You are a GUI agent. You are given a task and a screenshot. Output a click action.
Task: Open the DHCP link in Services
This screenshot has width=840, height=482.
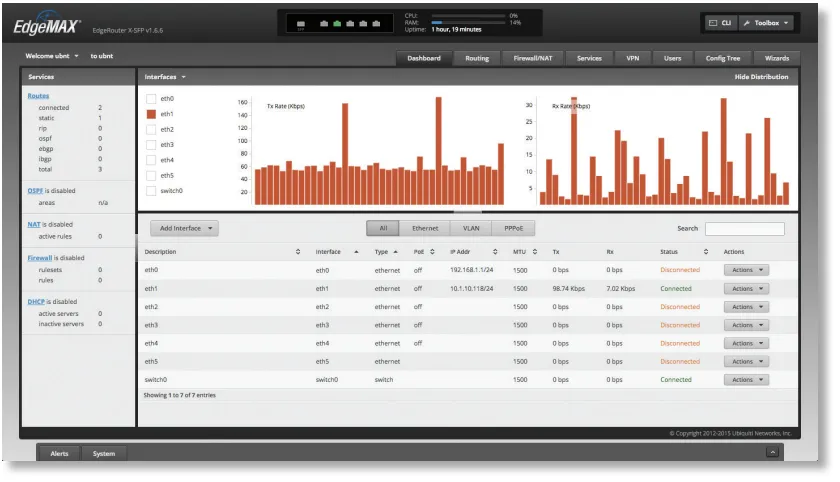[36, 301]
